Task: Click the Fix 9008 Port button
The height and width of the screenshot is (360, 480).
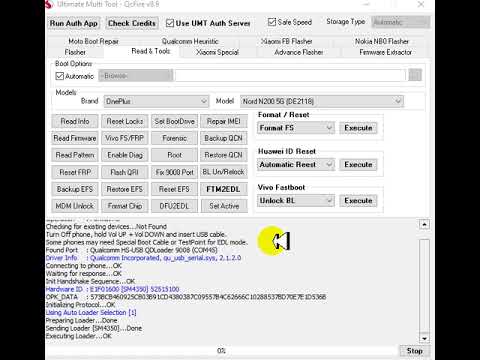Action: tap(174, 172)
